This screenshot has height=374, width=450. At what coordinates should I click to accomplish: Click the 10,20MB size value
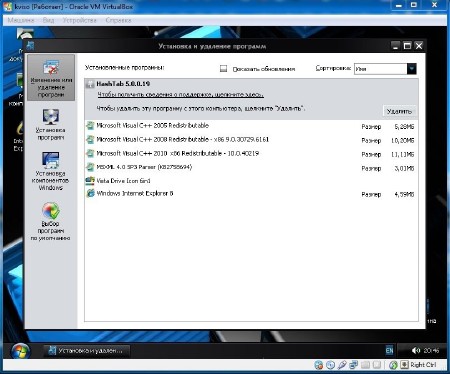(x=402, y=141)
